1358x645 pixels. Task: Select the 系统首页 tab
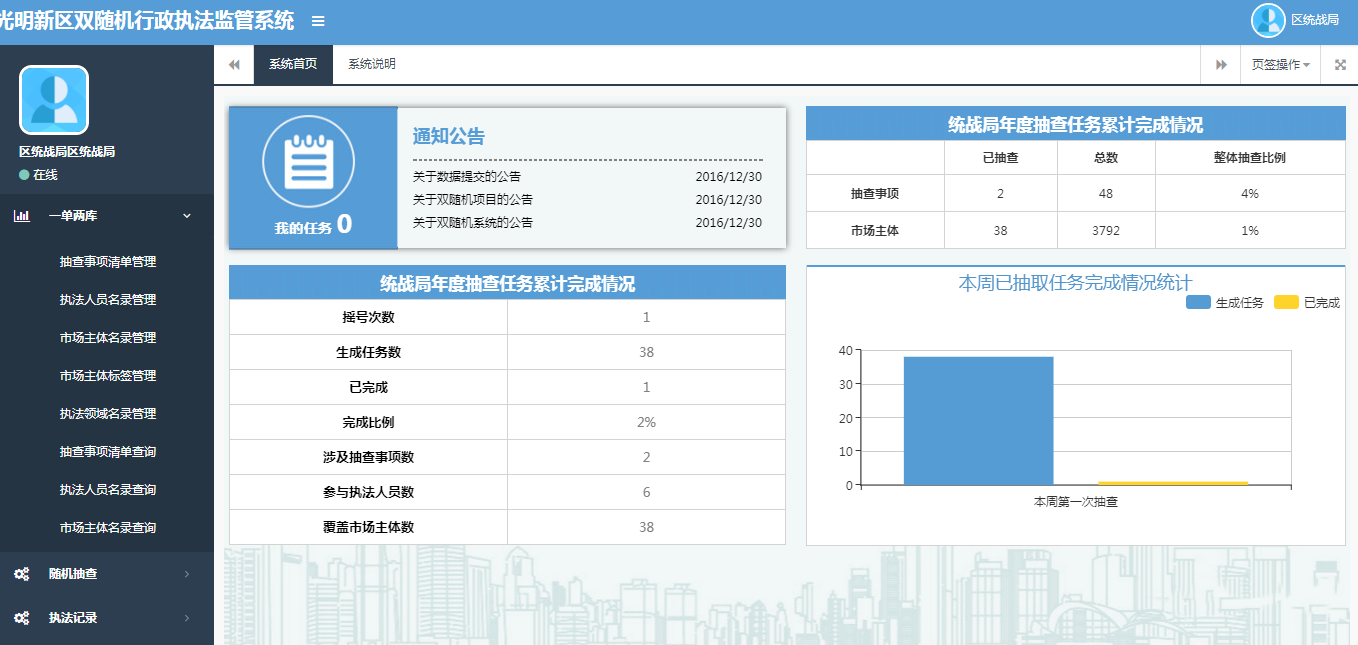[x=293, y=64]
